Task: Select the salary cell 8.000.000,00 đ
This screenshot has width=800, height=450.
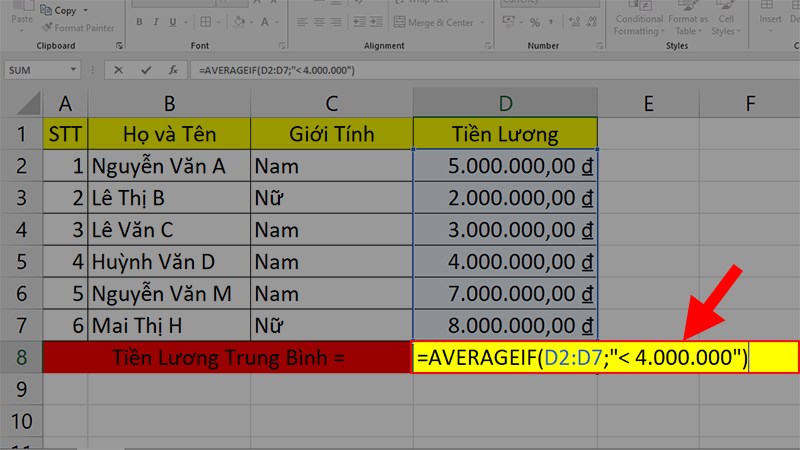Action: [505, 326]
